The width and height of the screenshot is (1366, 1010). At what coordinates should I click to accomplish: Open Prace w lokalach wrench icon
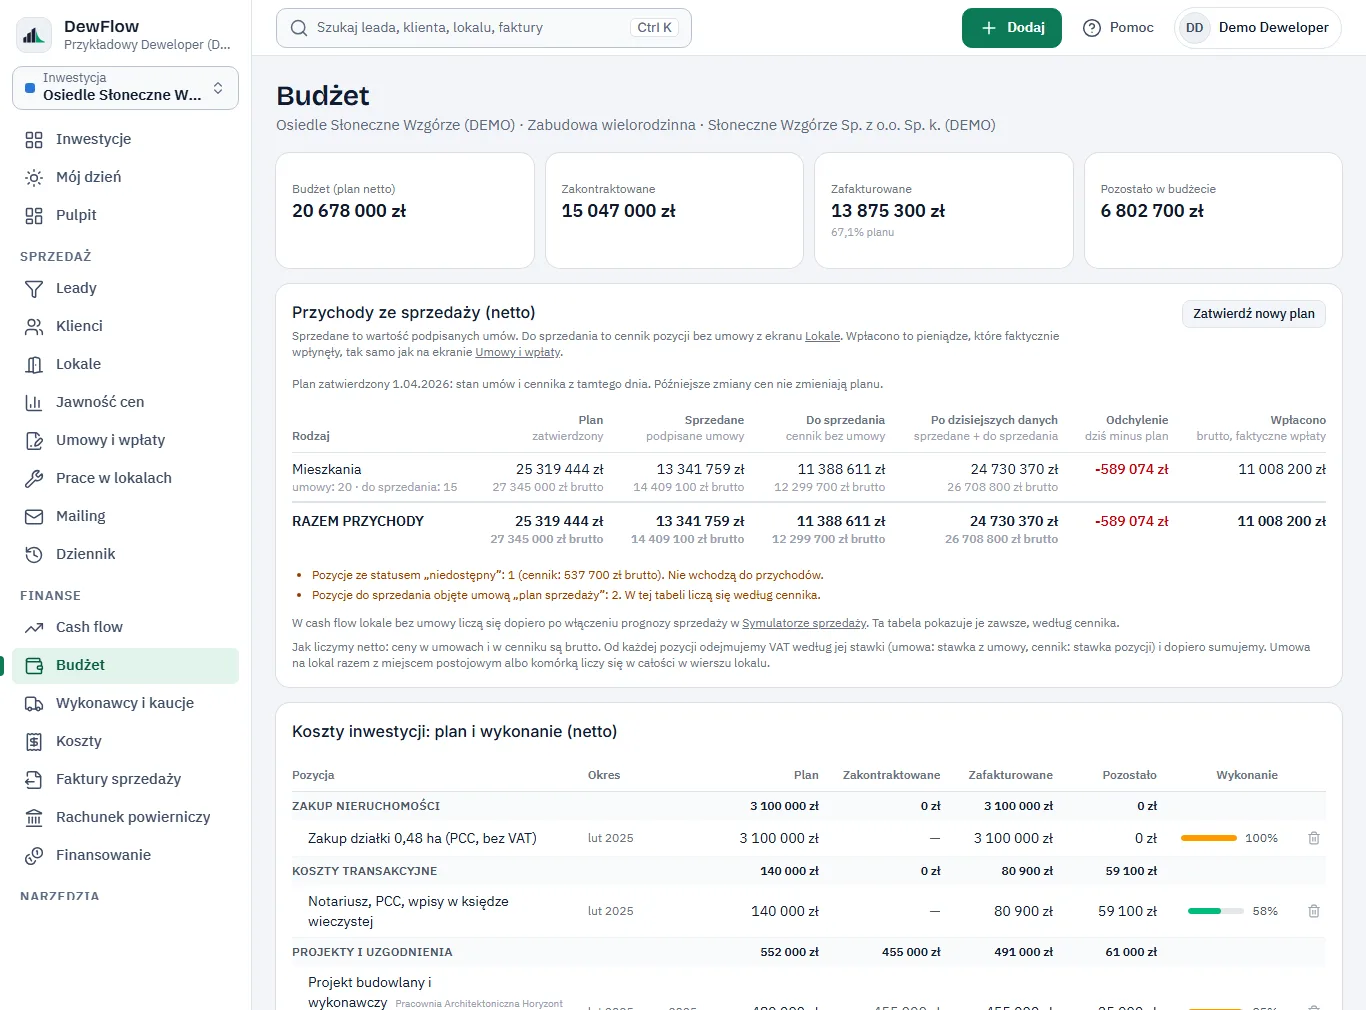[34, 478]
